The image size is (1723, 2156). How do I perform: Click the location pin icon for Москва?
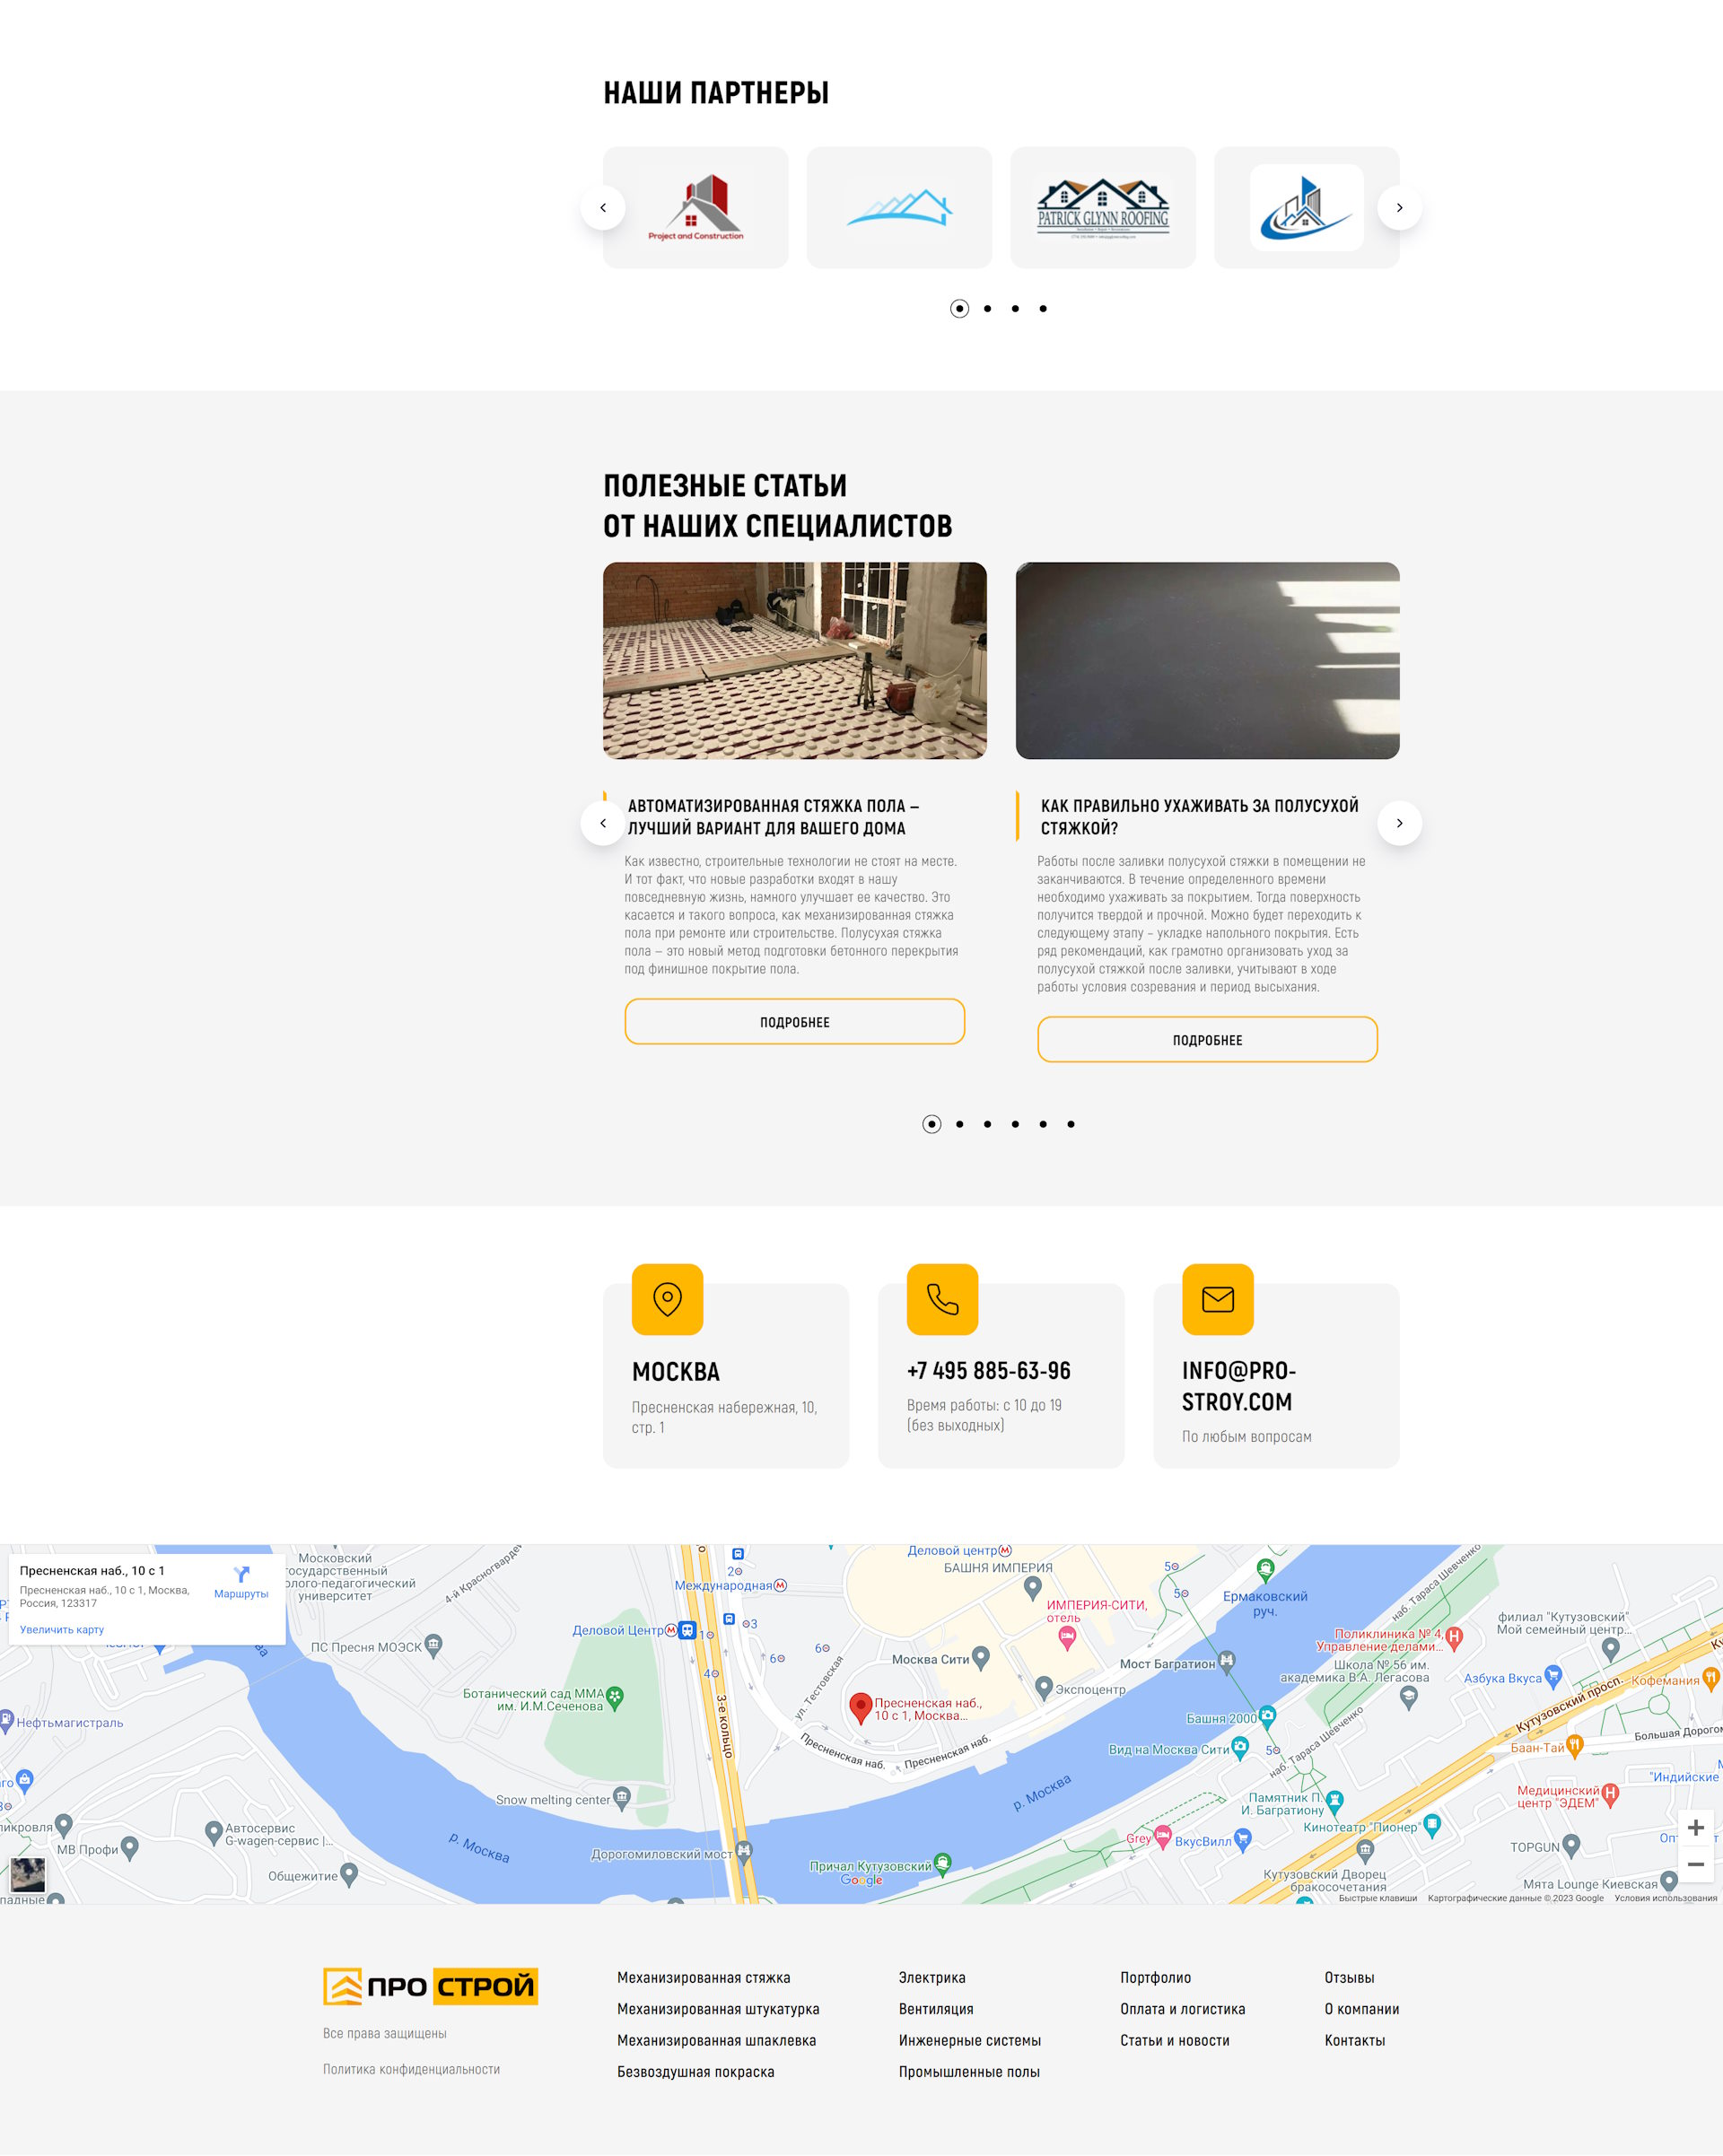coord(667,1299)
